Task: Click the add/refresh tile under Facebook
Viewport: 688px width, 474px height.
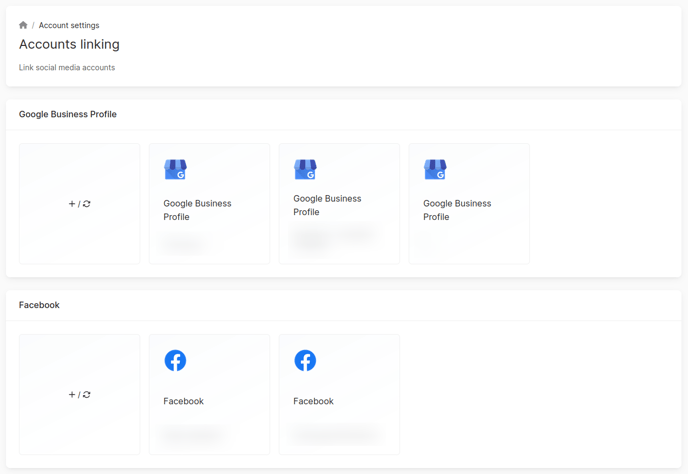Action: click(x=79, y=395)
